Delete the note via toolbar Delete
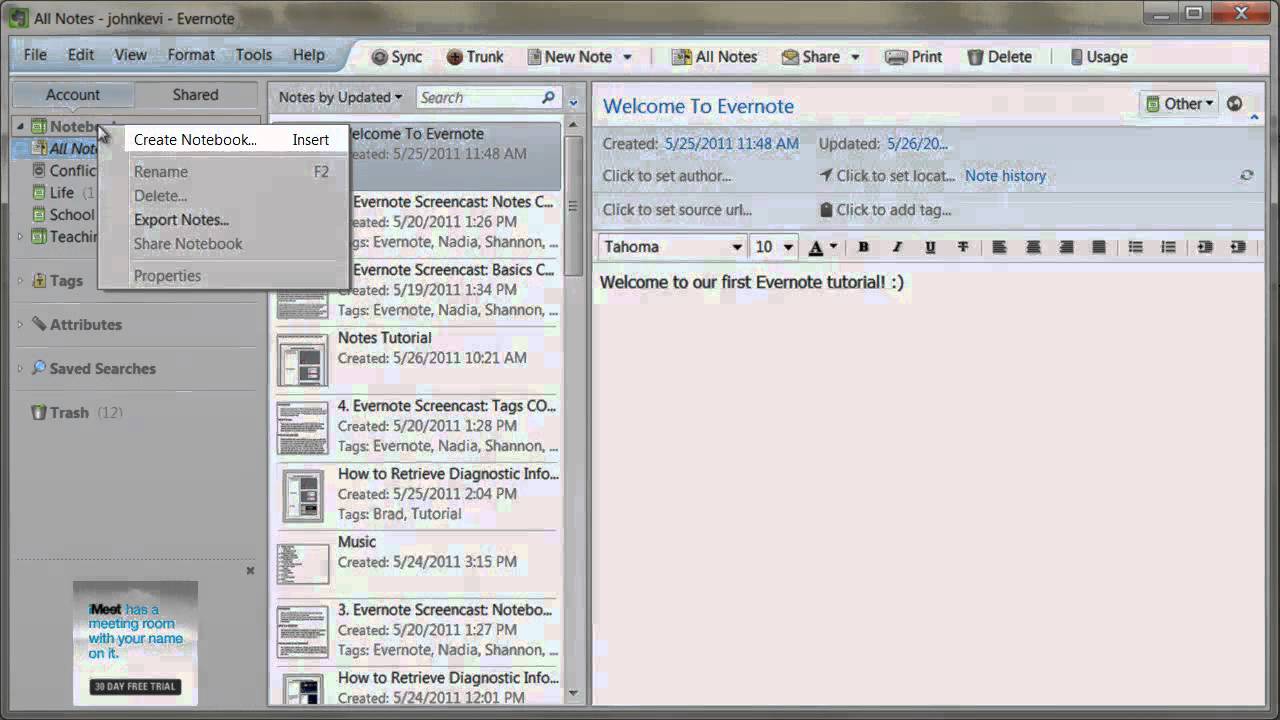This screenshot has width=1280, height=720. (999, 57)
